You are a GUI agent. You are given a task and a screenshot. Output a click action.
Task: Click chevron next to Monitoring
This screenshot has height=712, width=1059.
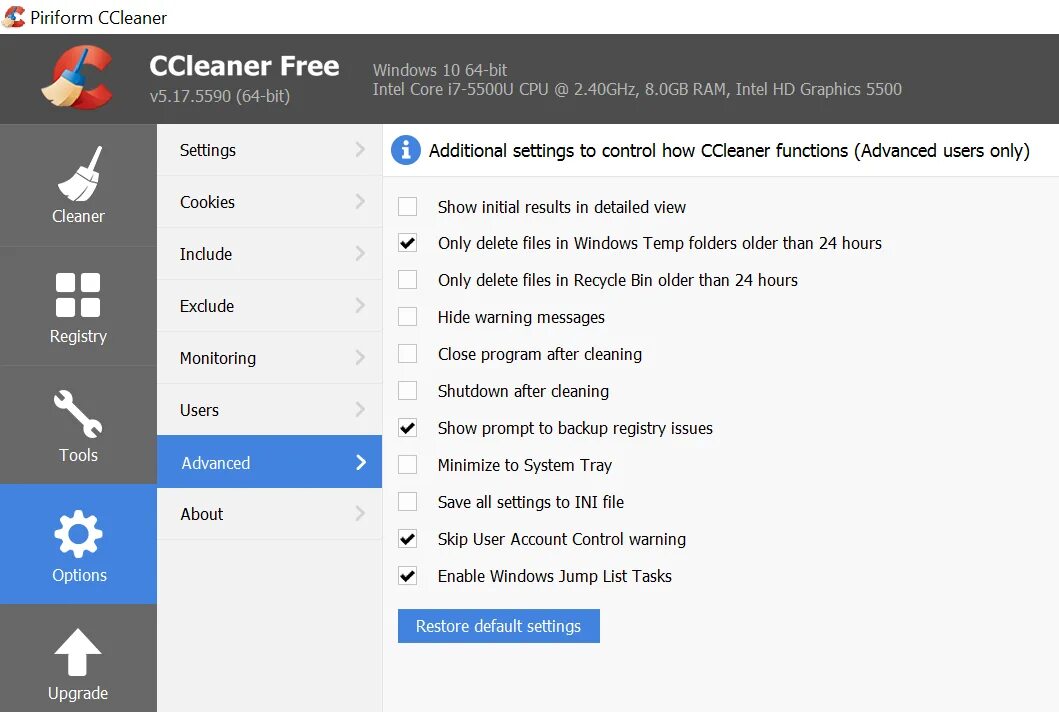coord(360,357)
